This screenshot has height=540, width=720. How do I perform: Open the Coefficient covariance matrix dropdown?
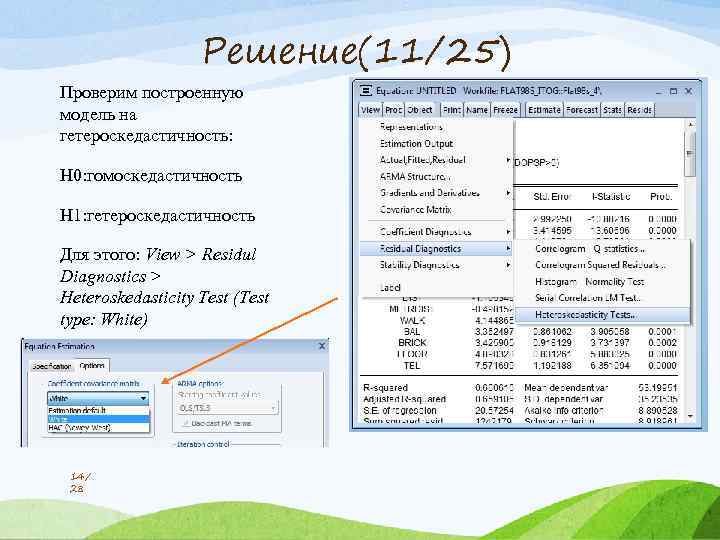[x=98, y=398]
